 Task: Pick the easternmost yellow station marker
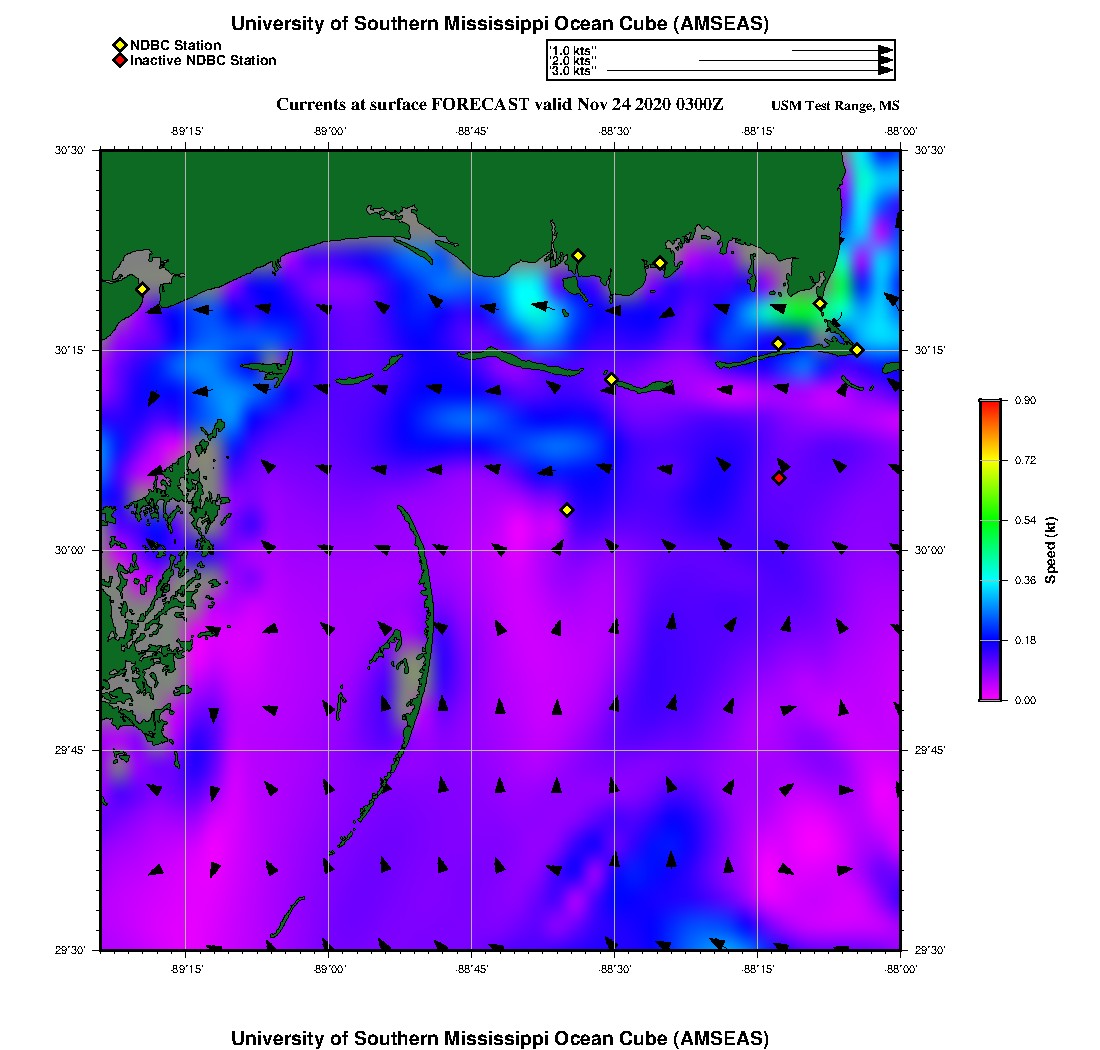tap(857, 349)
